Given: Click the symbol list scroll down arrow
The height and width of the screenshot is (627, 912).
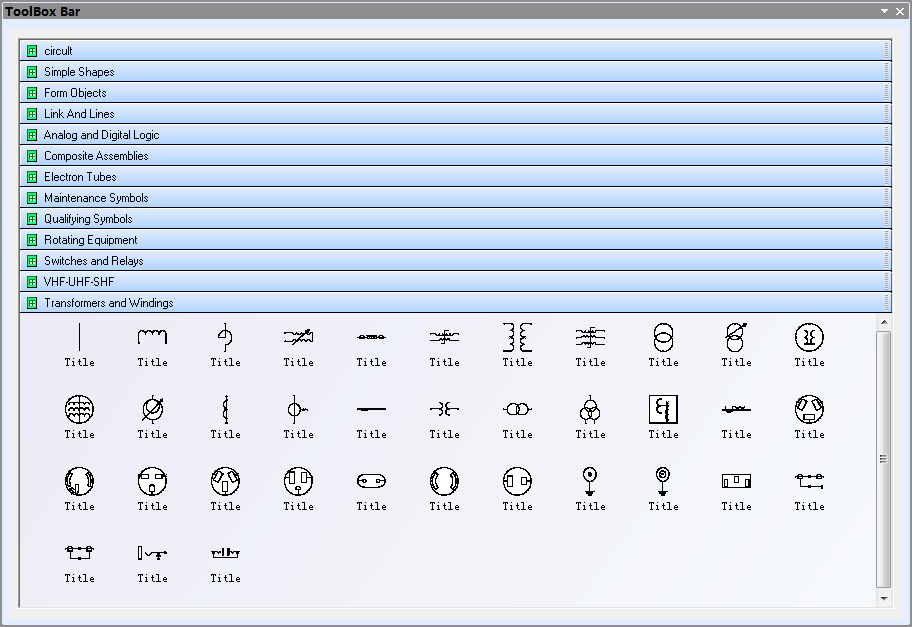Looking at the screenshot, I should (883, 598).
